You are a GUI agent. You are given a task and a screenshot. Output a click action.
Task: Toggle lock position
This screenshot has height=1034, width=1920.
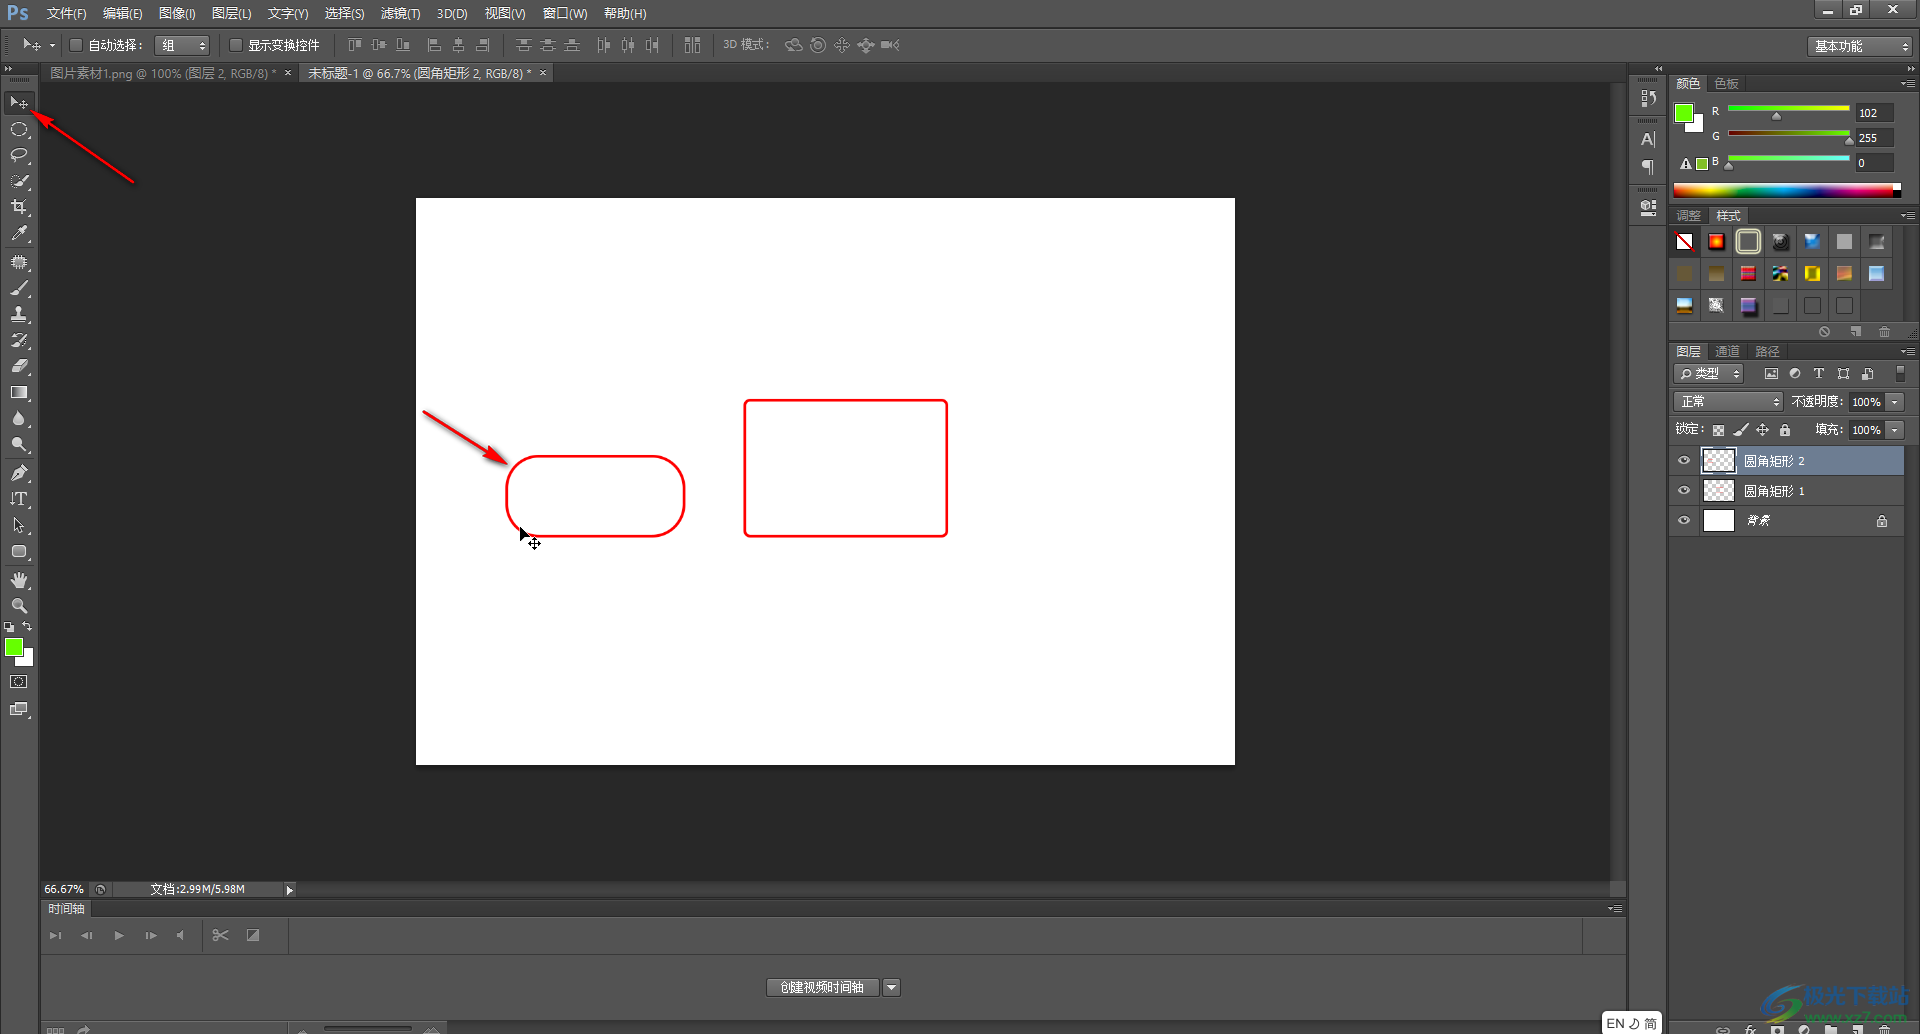[x=1763, y=430]
